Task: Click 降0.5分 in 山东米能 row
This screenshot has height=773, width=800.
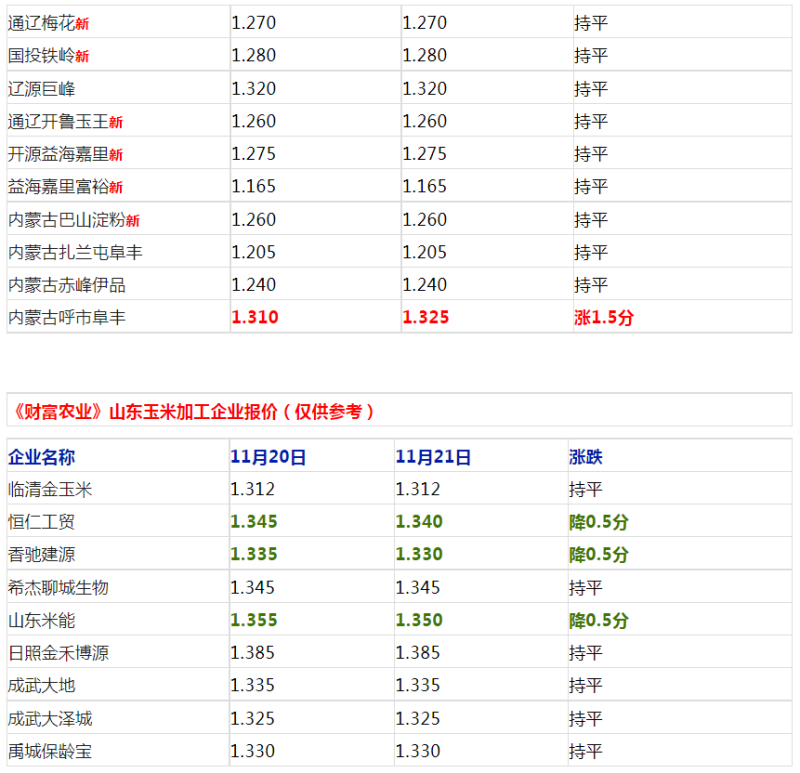Action: coord(598,621)
